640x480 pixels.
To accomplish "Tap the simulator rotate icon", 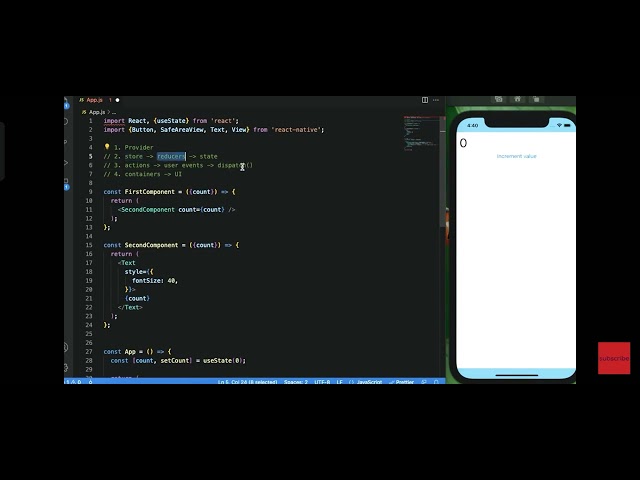I will pyautogui.click(x=536, y=99).
